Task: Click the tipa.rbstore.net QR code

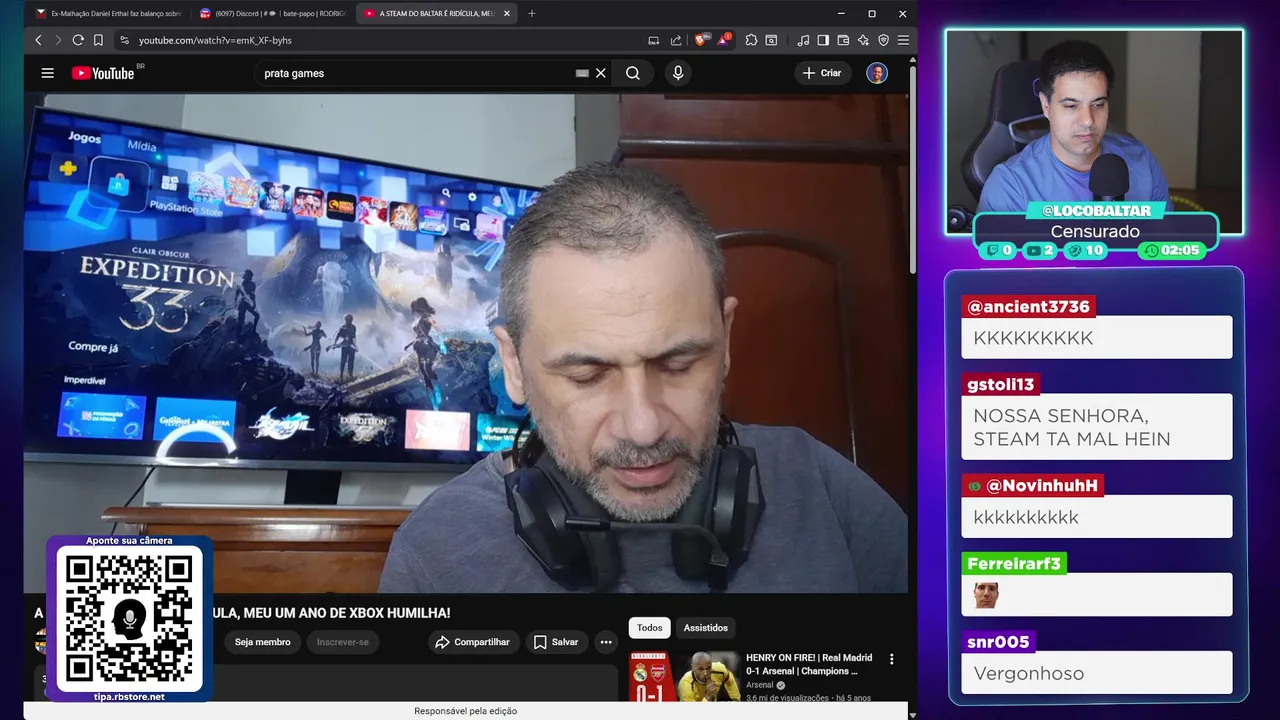Action: point(129,619)
